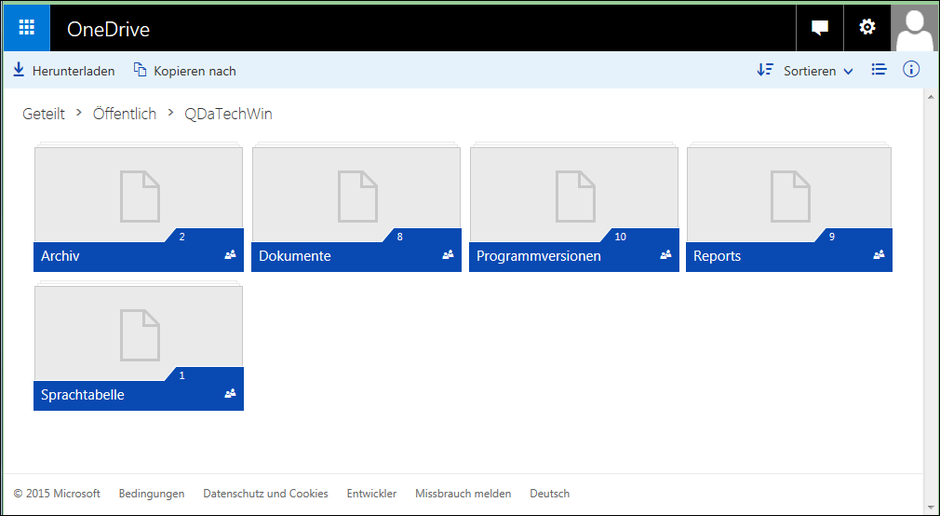Click the OneDrive title link
Viewport: 940px width, 516px height.
point(108,29)
